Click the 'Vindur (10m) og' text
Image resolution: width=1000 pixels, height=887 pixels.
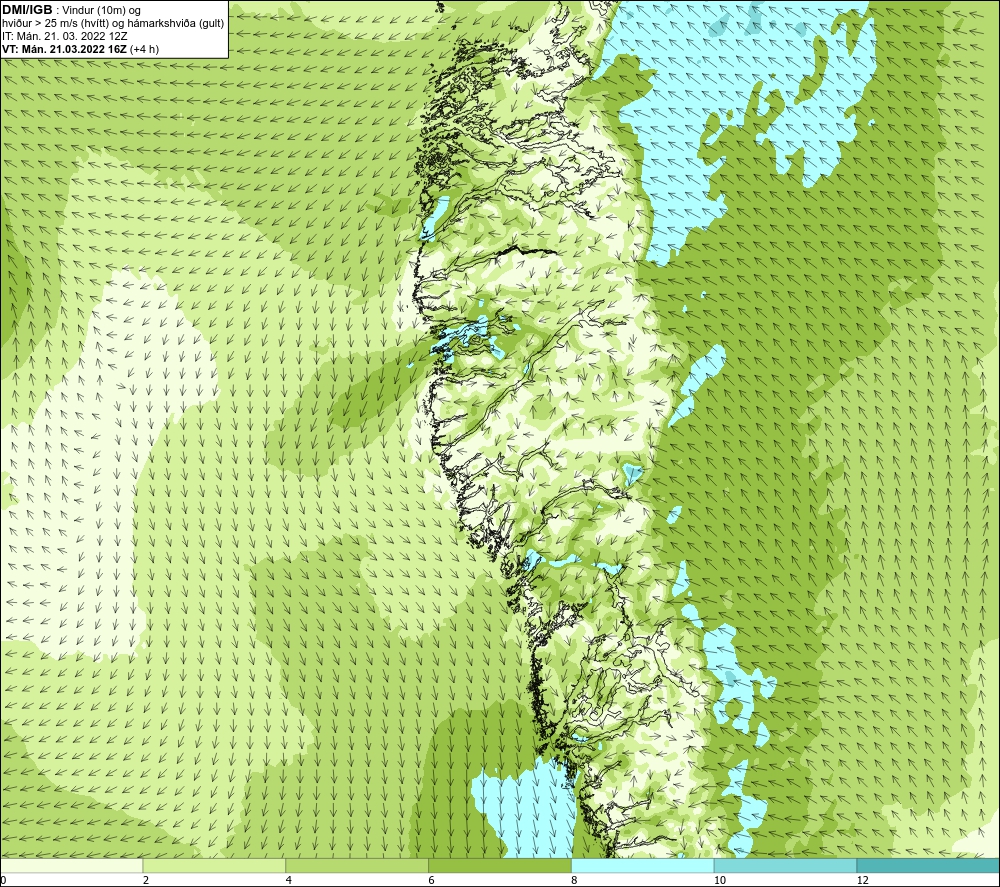[101, 11]
